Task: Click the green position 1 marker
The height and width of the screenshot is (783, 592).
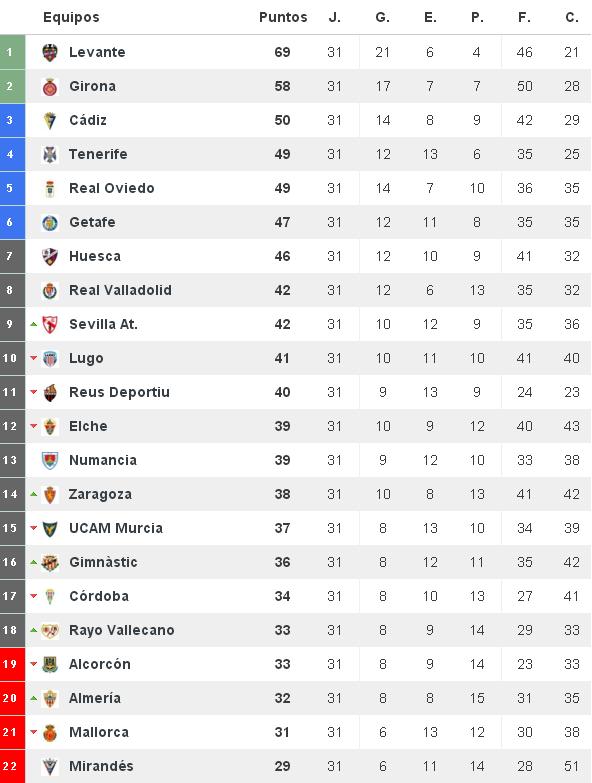Action: [x=12, y=52]
